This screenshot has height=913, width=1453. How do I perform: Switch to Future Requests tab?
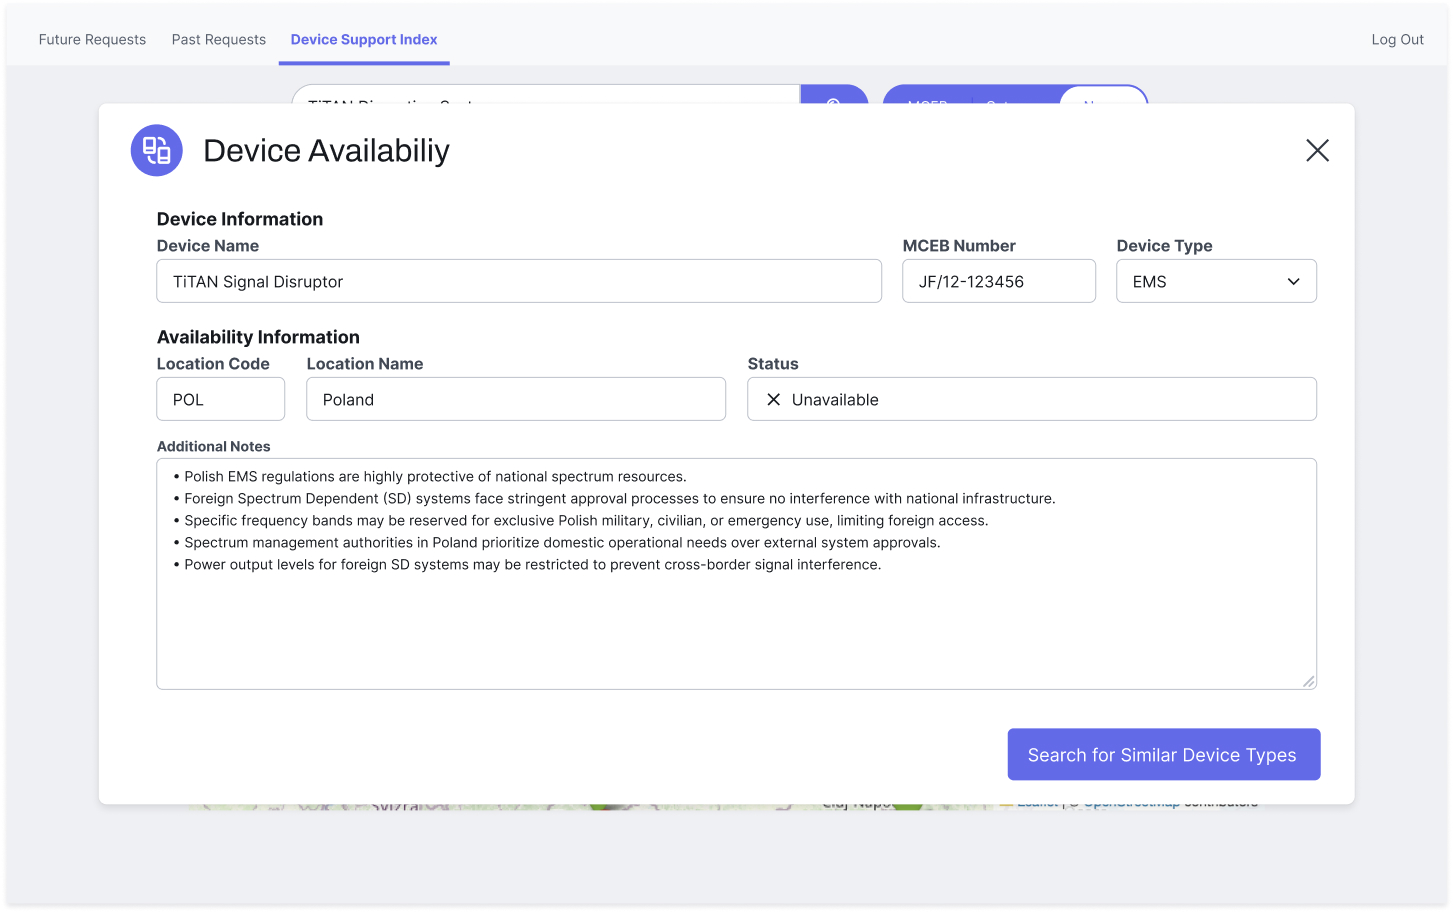pyautogui.click(x=92, y=39)
